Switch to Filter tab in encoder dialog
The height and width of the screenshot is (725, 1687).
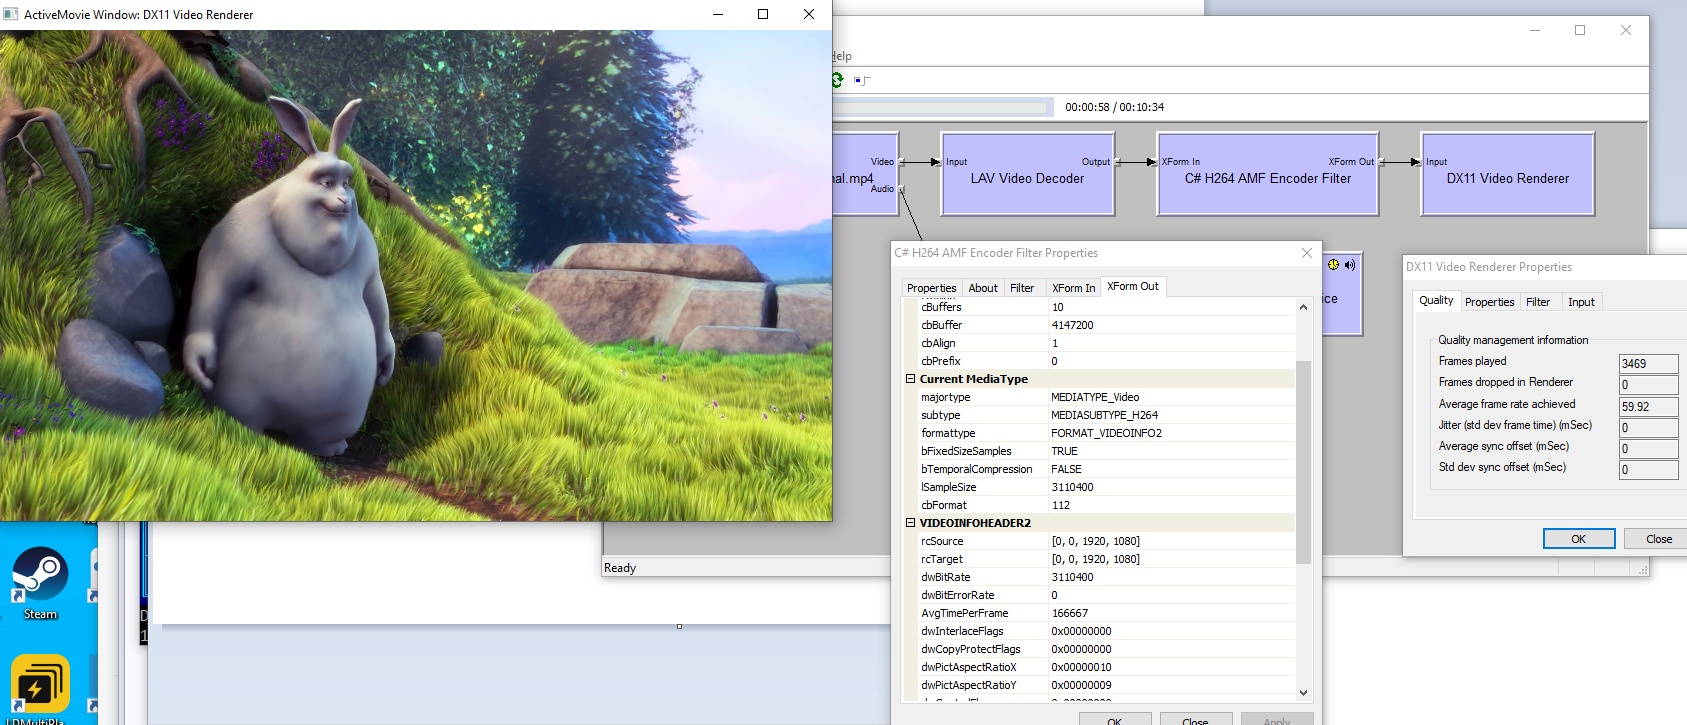tap(1022, 288)
